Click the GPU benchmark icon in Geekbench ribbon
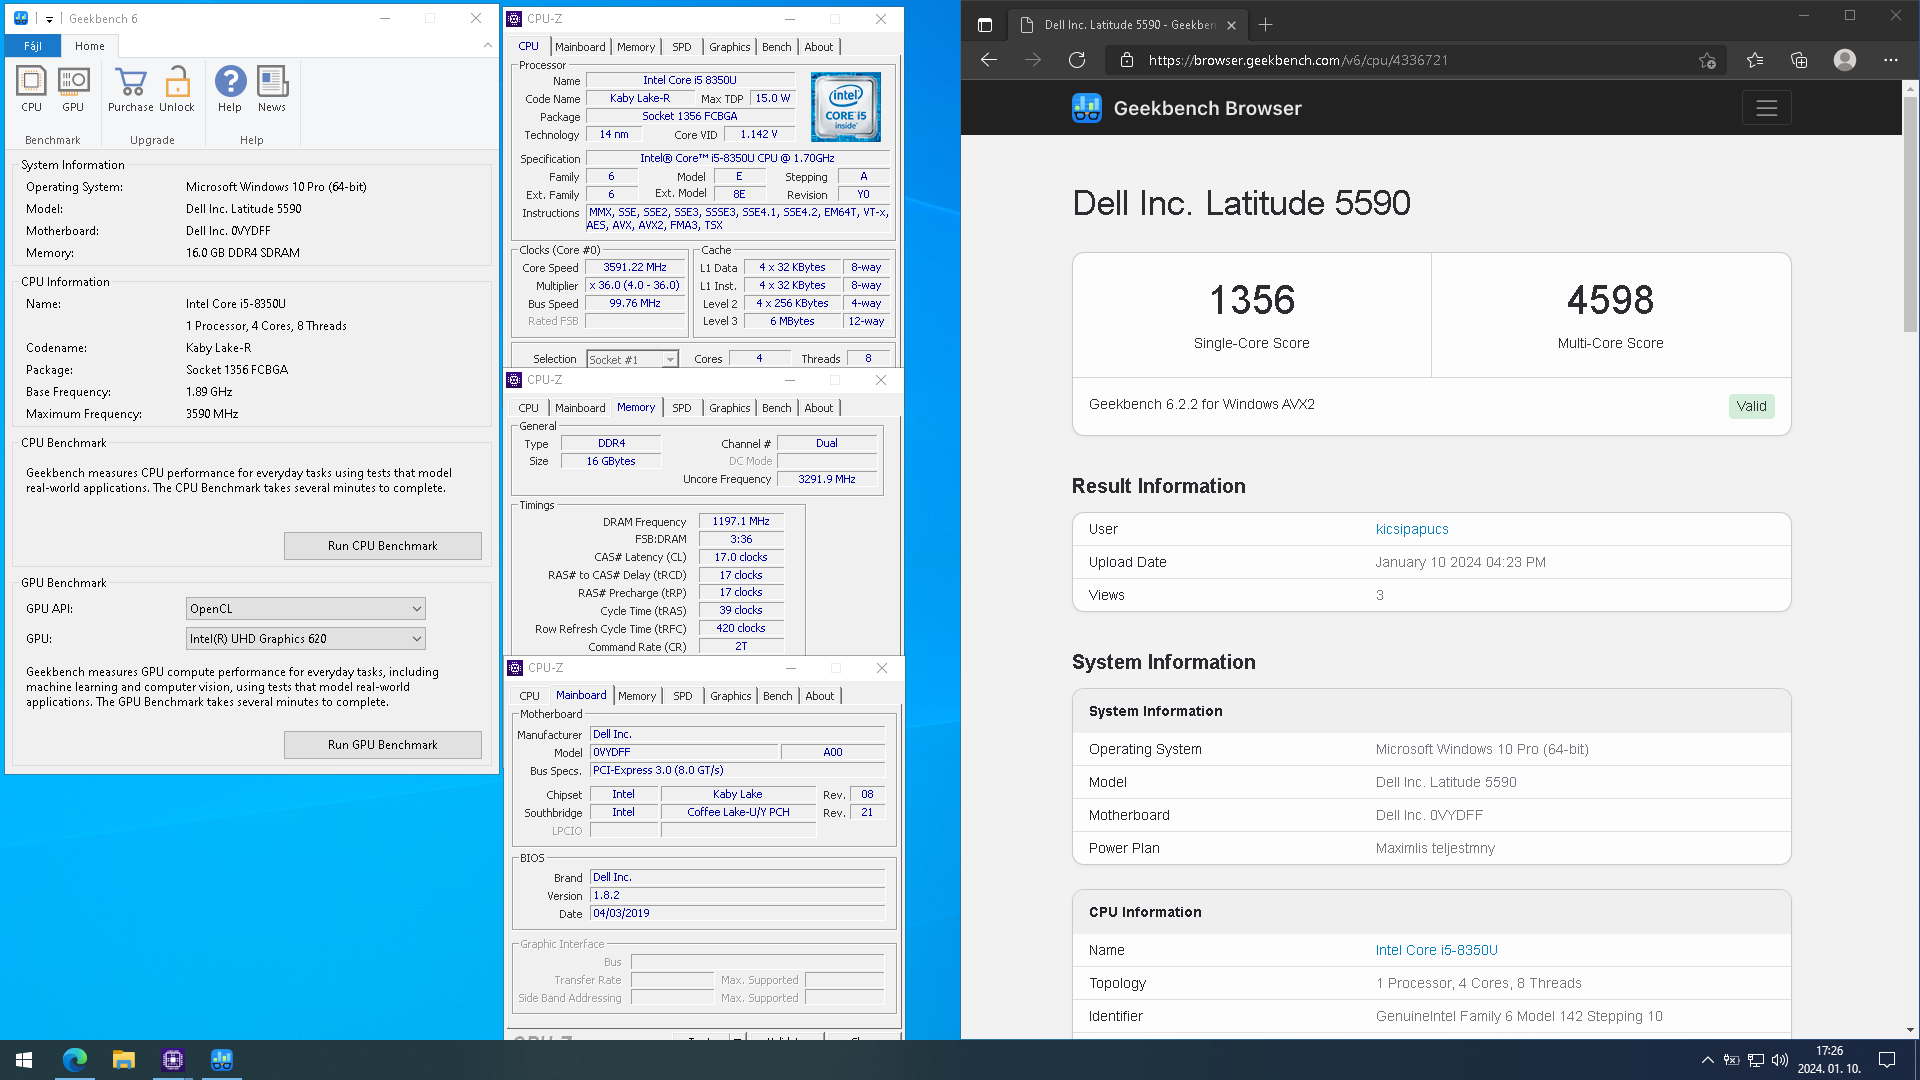 73,90
